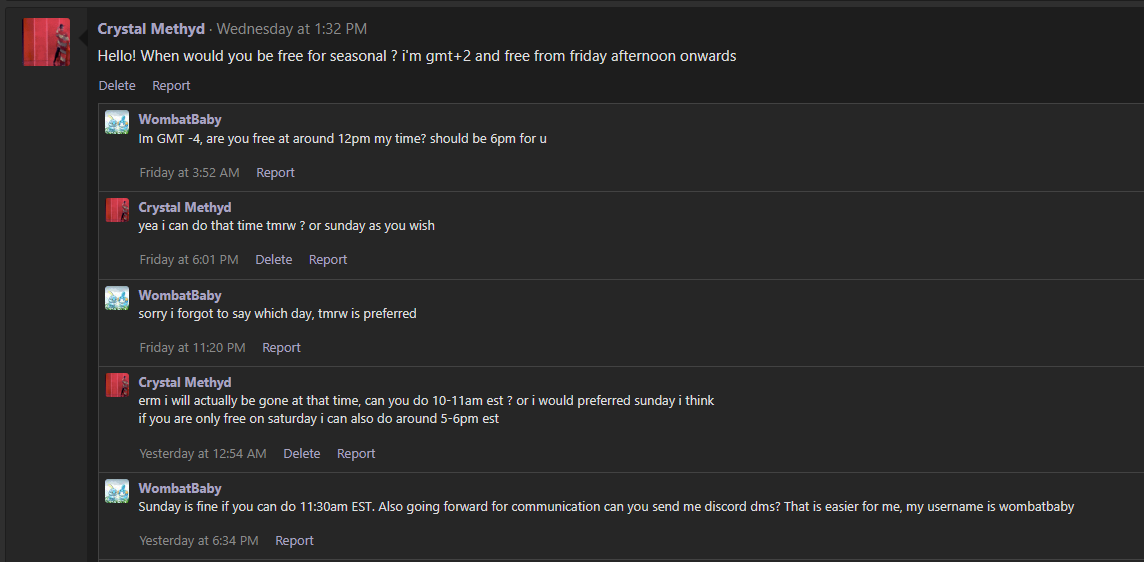Report the top-level comment from Wednesday
Screen dimensions: 1144x562
click(x=171, y=86)
